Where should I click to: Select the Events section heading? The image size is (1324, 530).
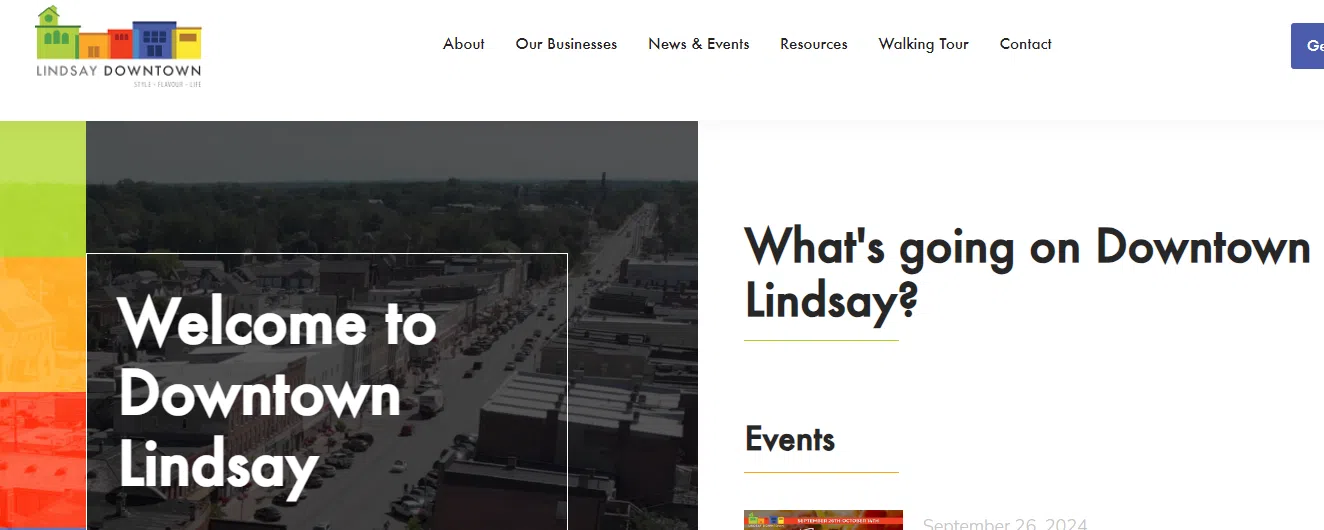[x=790, y=439]
